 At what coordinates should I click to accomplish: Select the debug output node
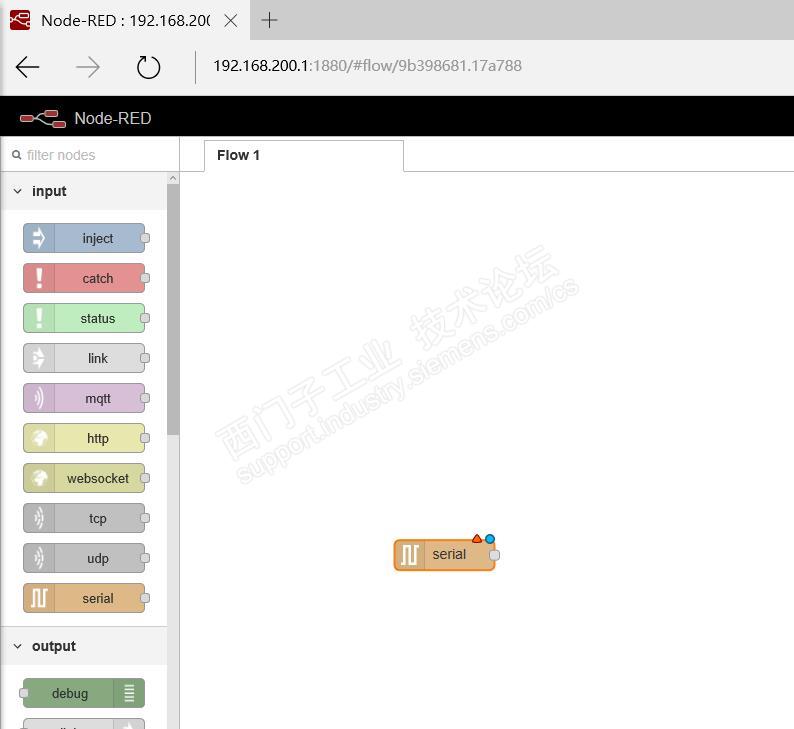point(84,693)
